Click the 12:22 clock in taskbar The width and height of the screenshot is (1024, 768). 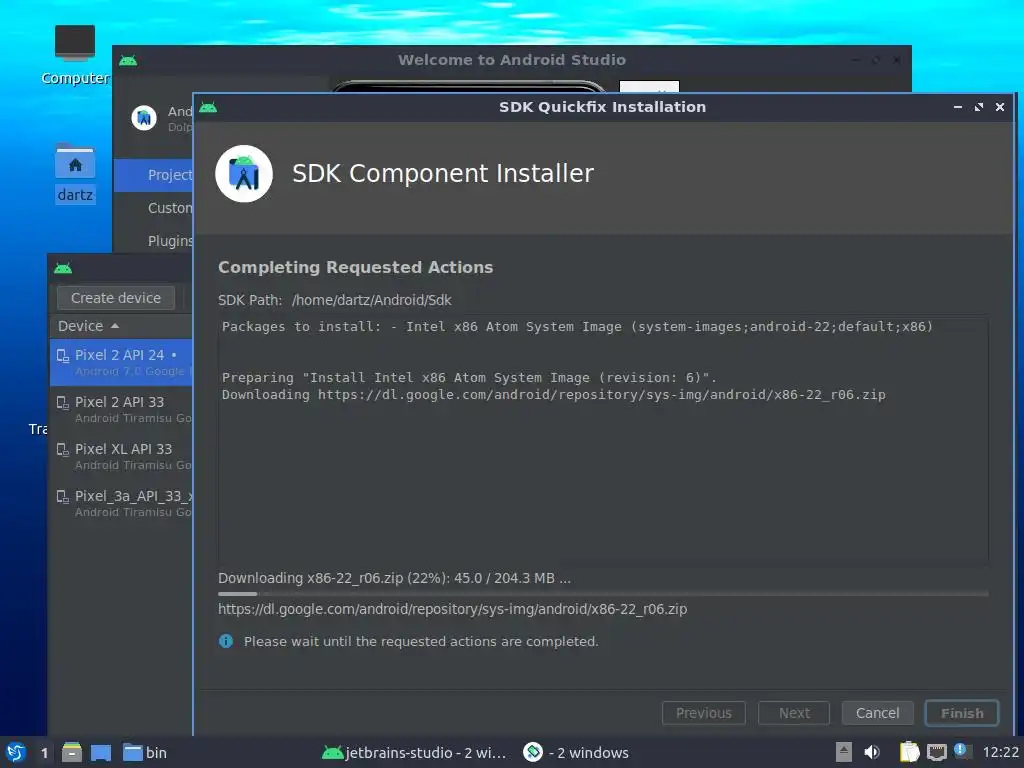point(1000,753)
